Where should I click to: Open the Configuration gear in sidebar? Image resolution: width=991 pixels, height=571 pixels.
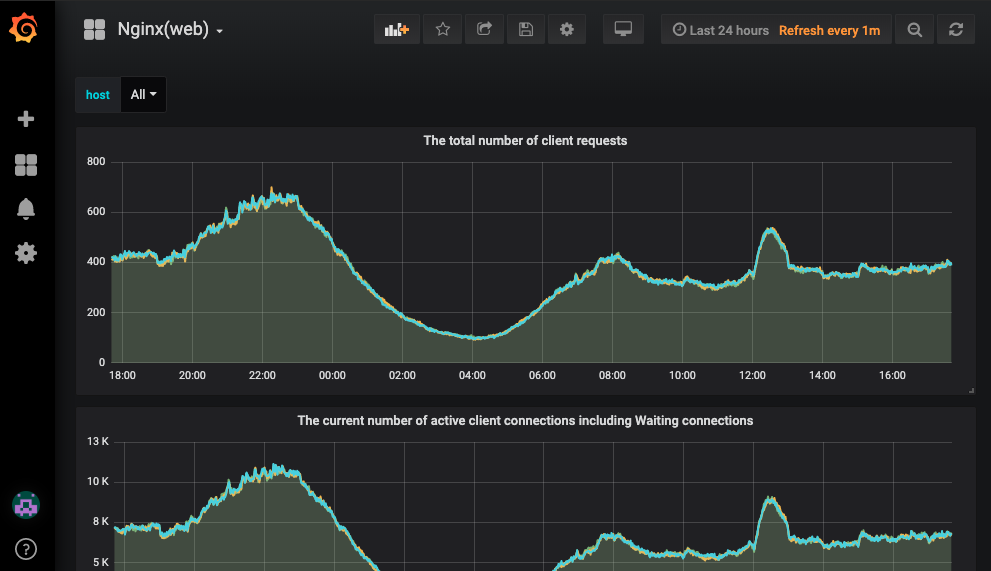click(x=26, y=253)
